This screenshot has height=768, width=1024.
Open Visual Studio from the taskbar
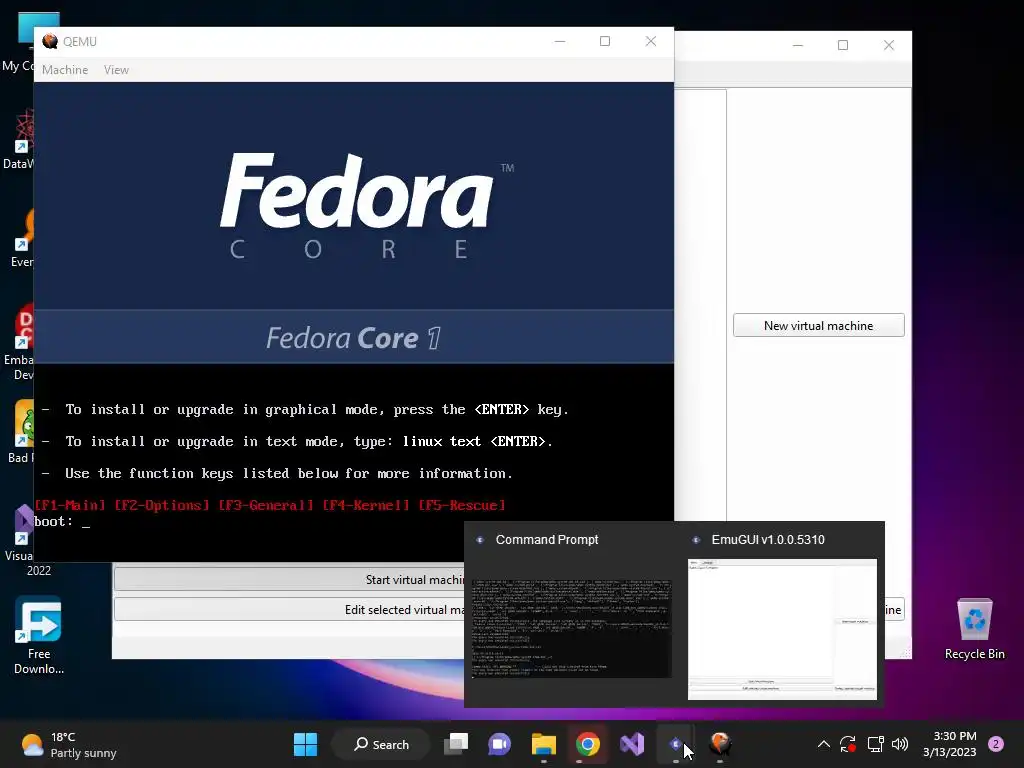point(632,744)
